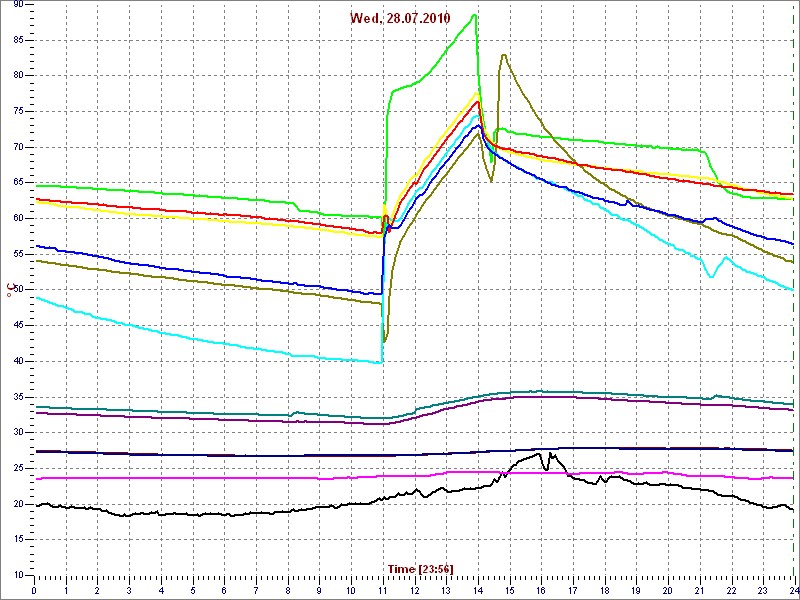Select the 60 temperature axis label
Viewport: 800px width, 600px height.
click(18, 218)
